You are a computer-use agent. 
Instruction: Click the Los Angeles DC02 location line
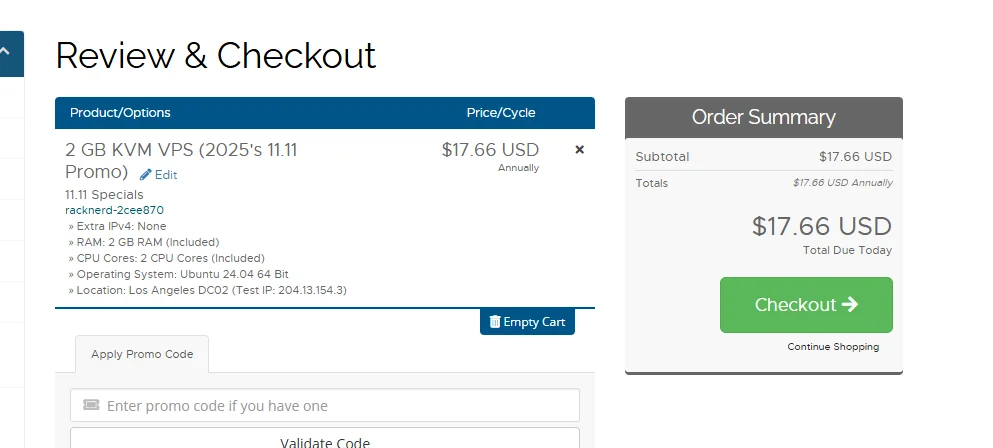210,290
